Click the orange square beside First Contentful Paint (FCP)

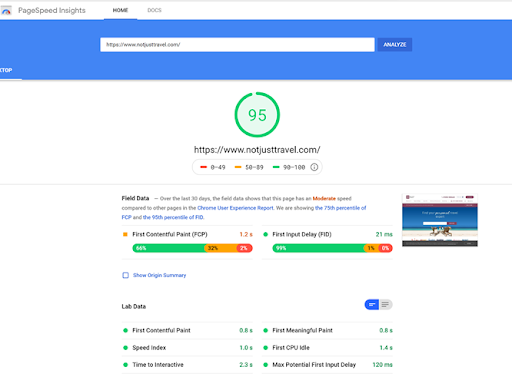(125, 234)
